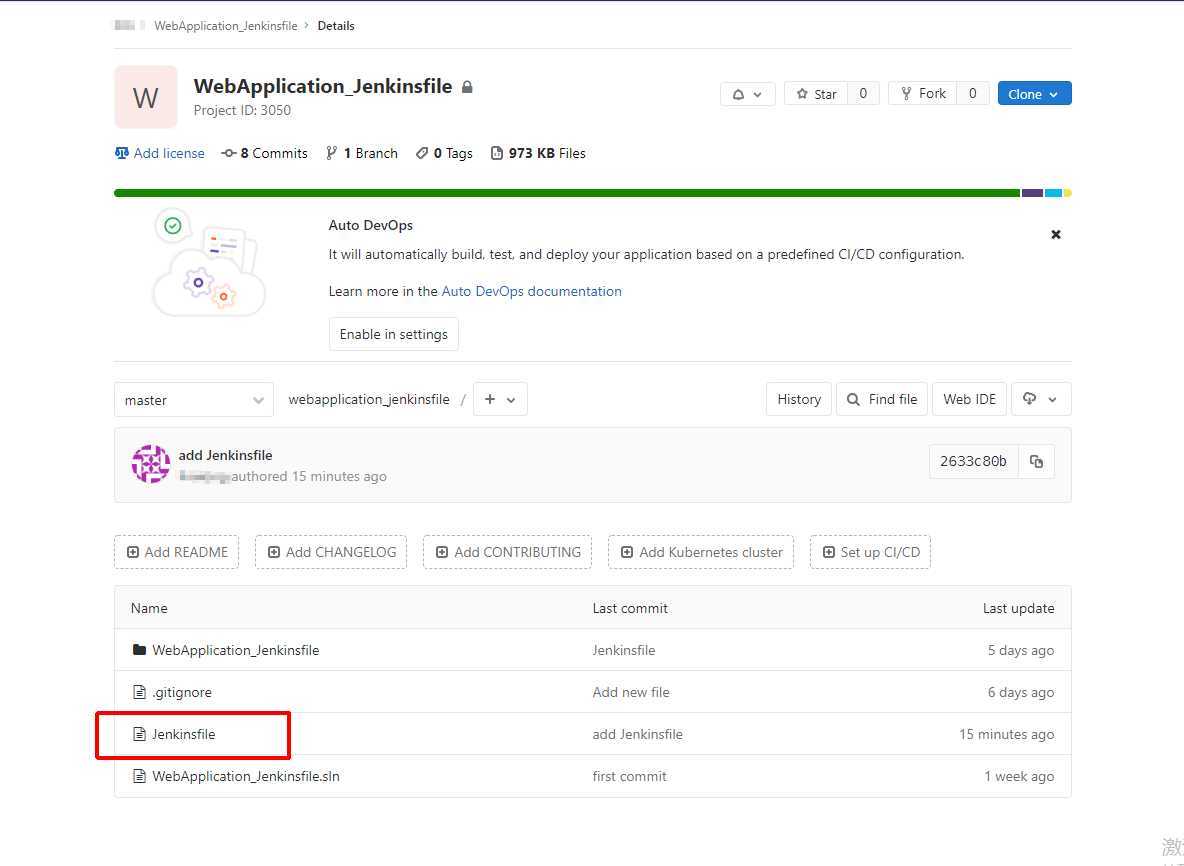Open the notification bell dropdown

click(748, 94)
